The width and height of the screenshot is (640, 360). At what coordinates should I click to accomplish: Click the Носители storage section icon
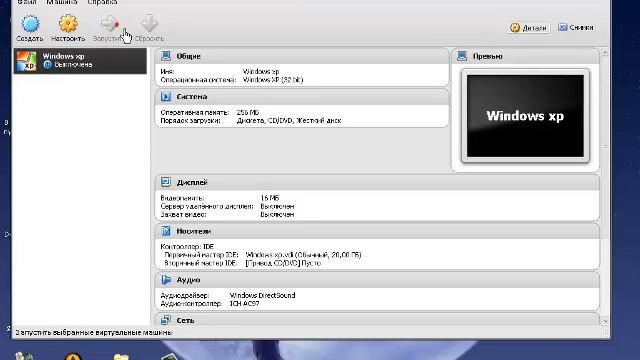166,231
